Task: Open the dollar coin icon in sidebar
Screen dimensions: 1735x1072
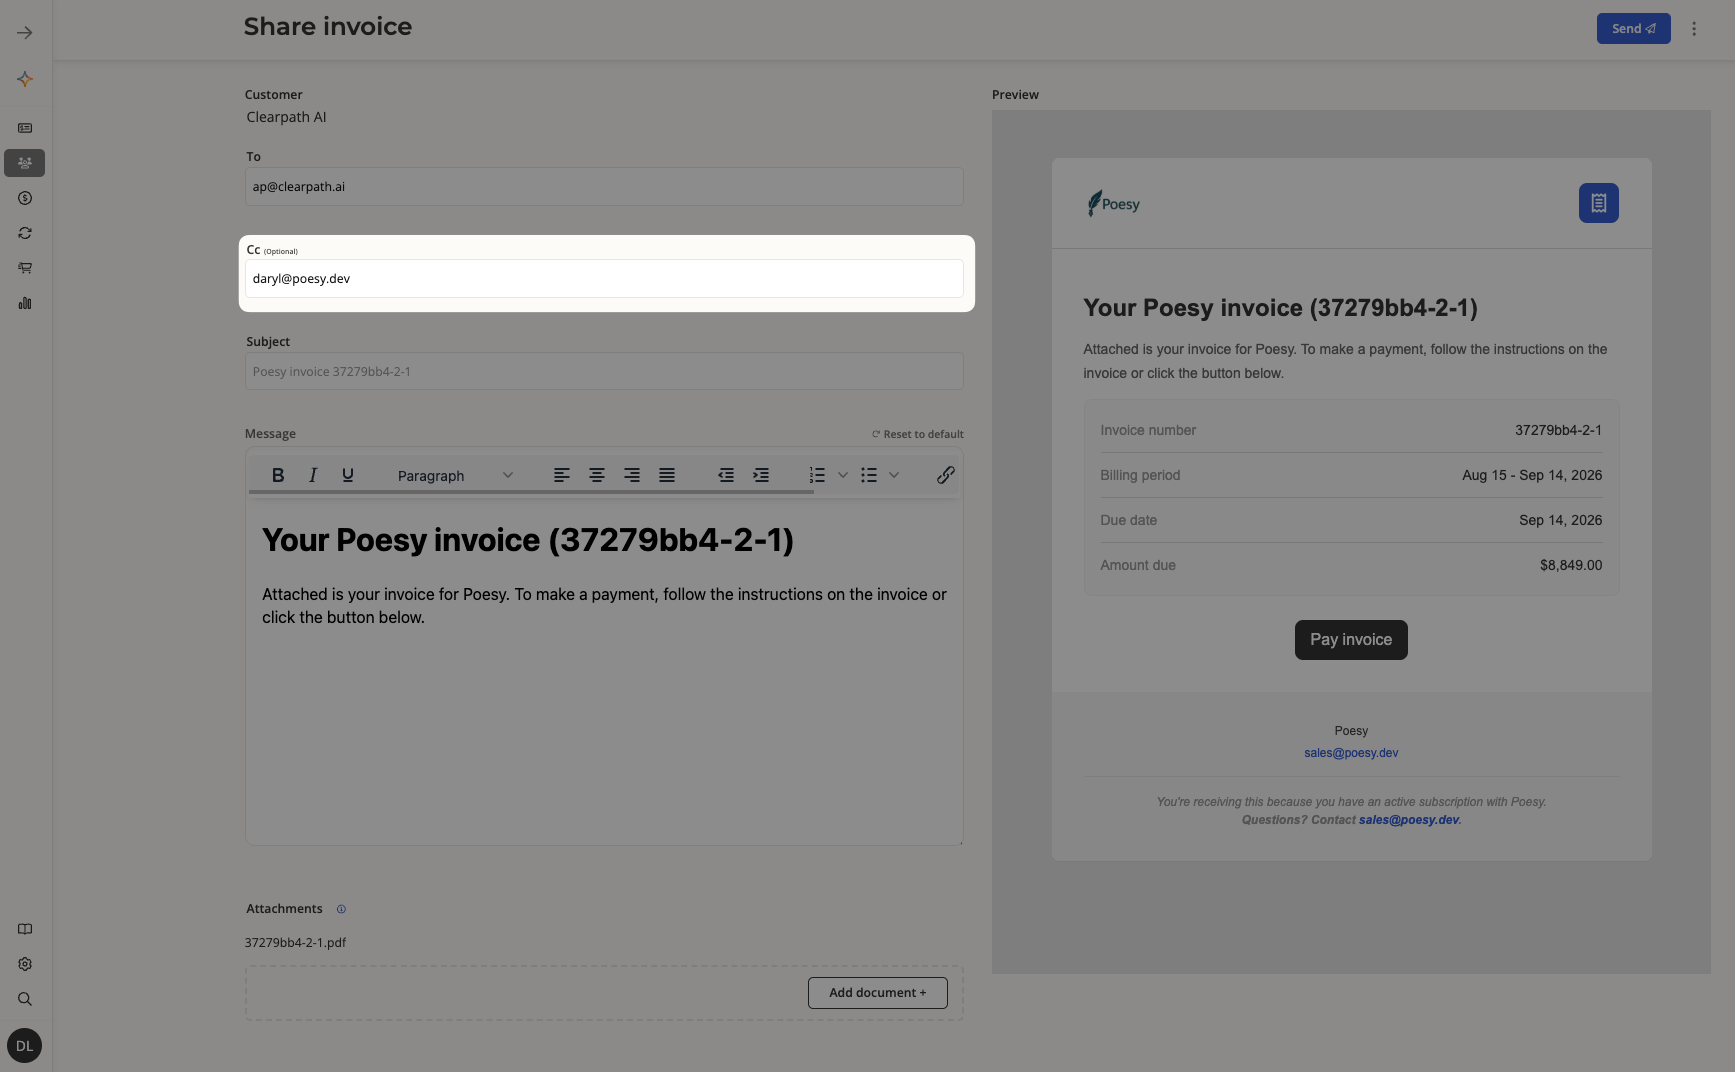Action: 25,198
